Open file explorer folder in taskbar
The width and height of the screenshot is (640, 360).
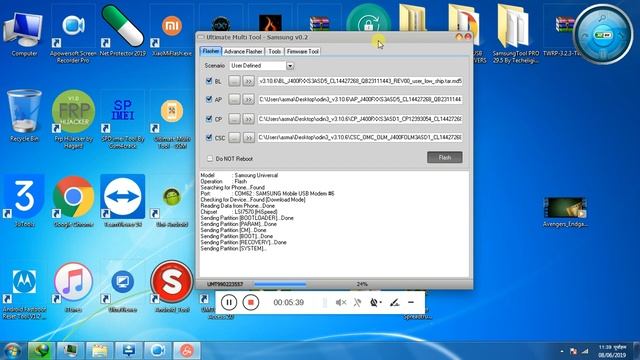point(99,351)
